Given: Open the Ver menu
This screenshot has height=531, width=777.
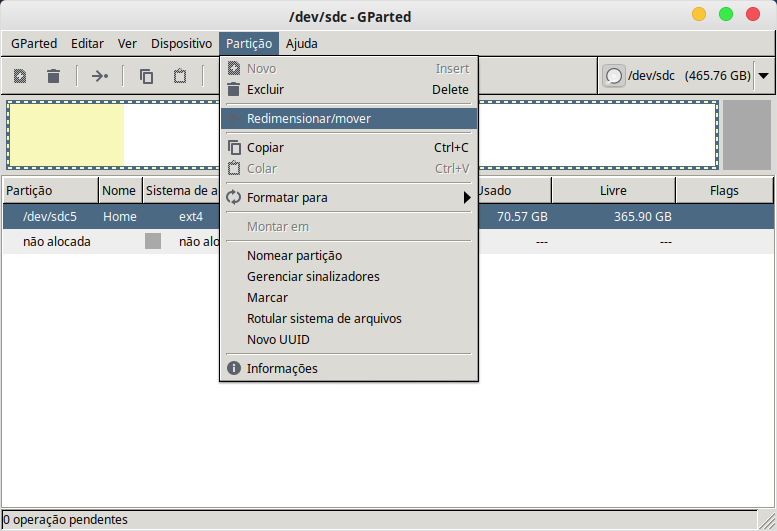Looking at the screenshot, I should 127,44.
